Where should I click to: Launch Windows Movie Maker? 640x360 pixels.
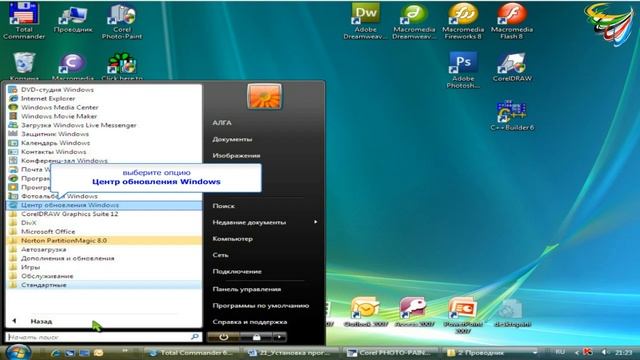(x=104, y=116)
